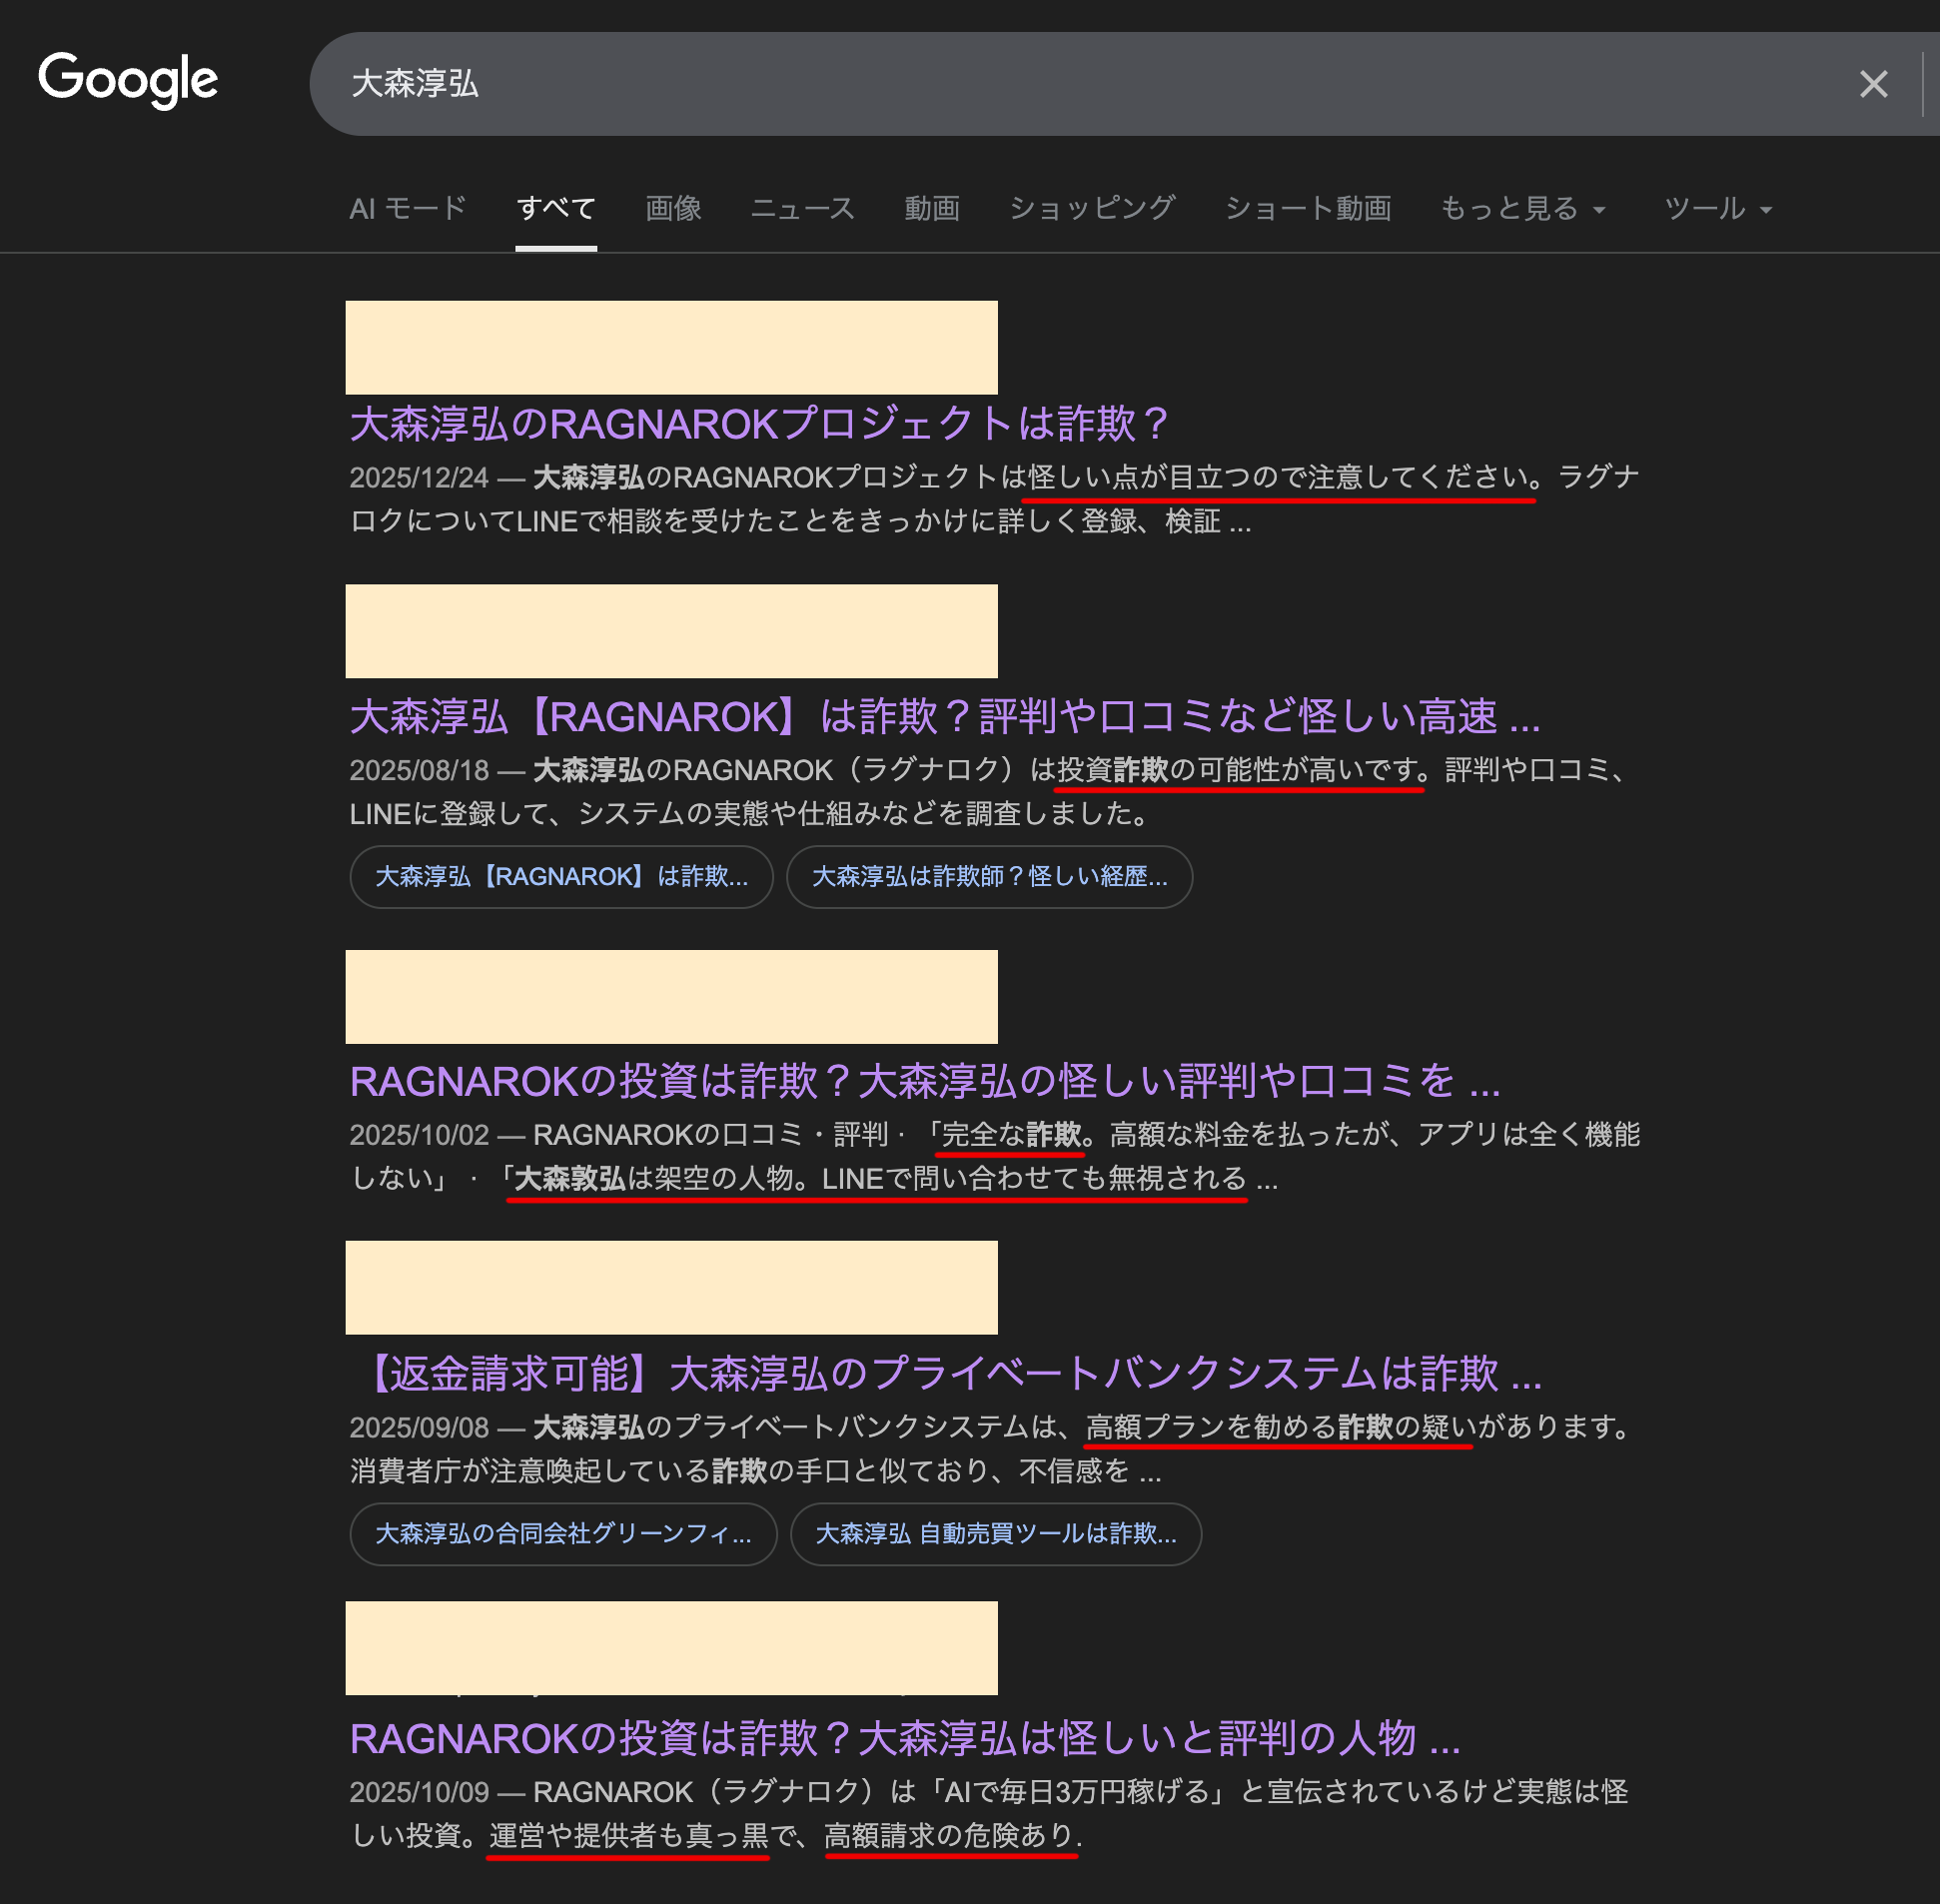Screen dimensions: 1940x1904
Task: Switch to AI モード
Action: (406, 208)
